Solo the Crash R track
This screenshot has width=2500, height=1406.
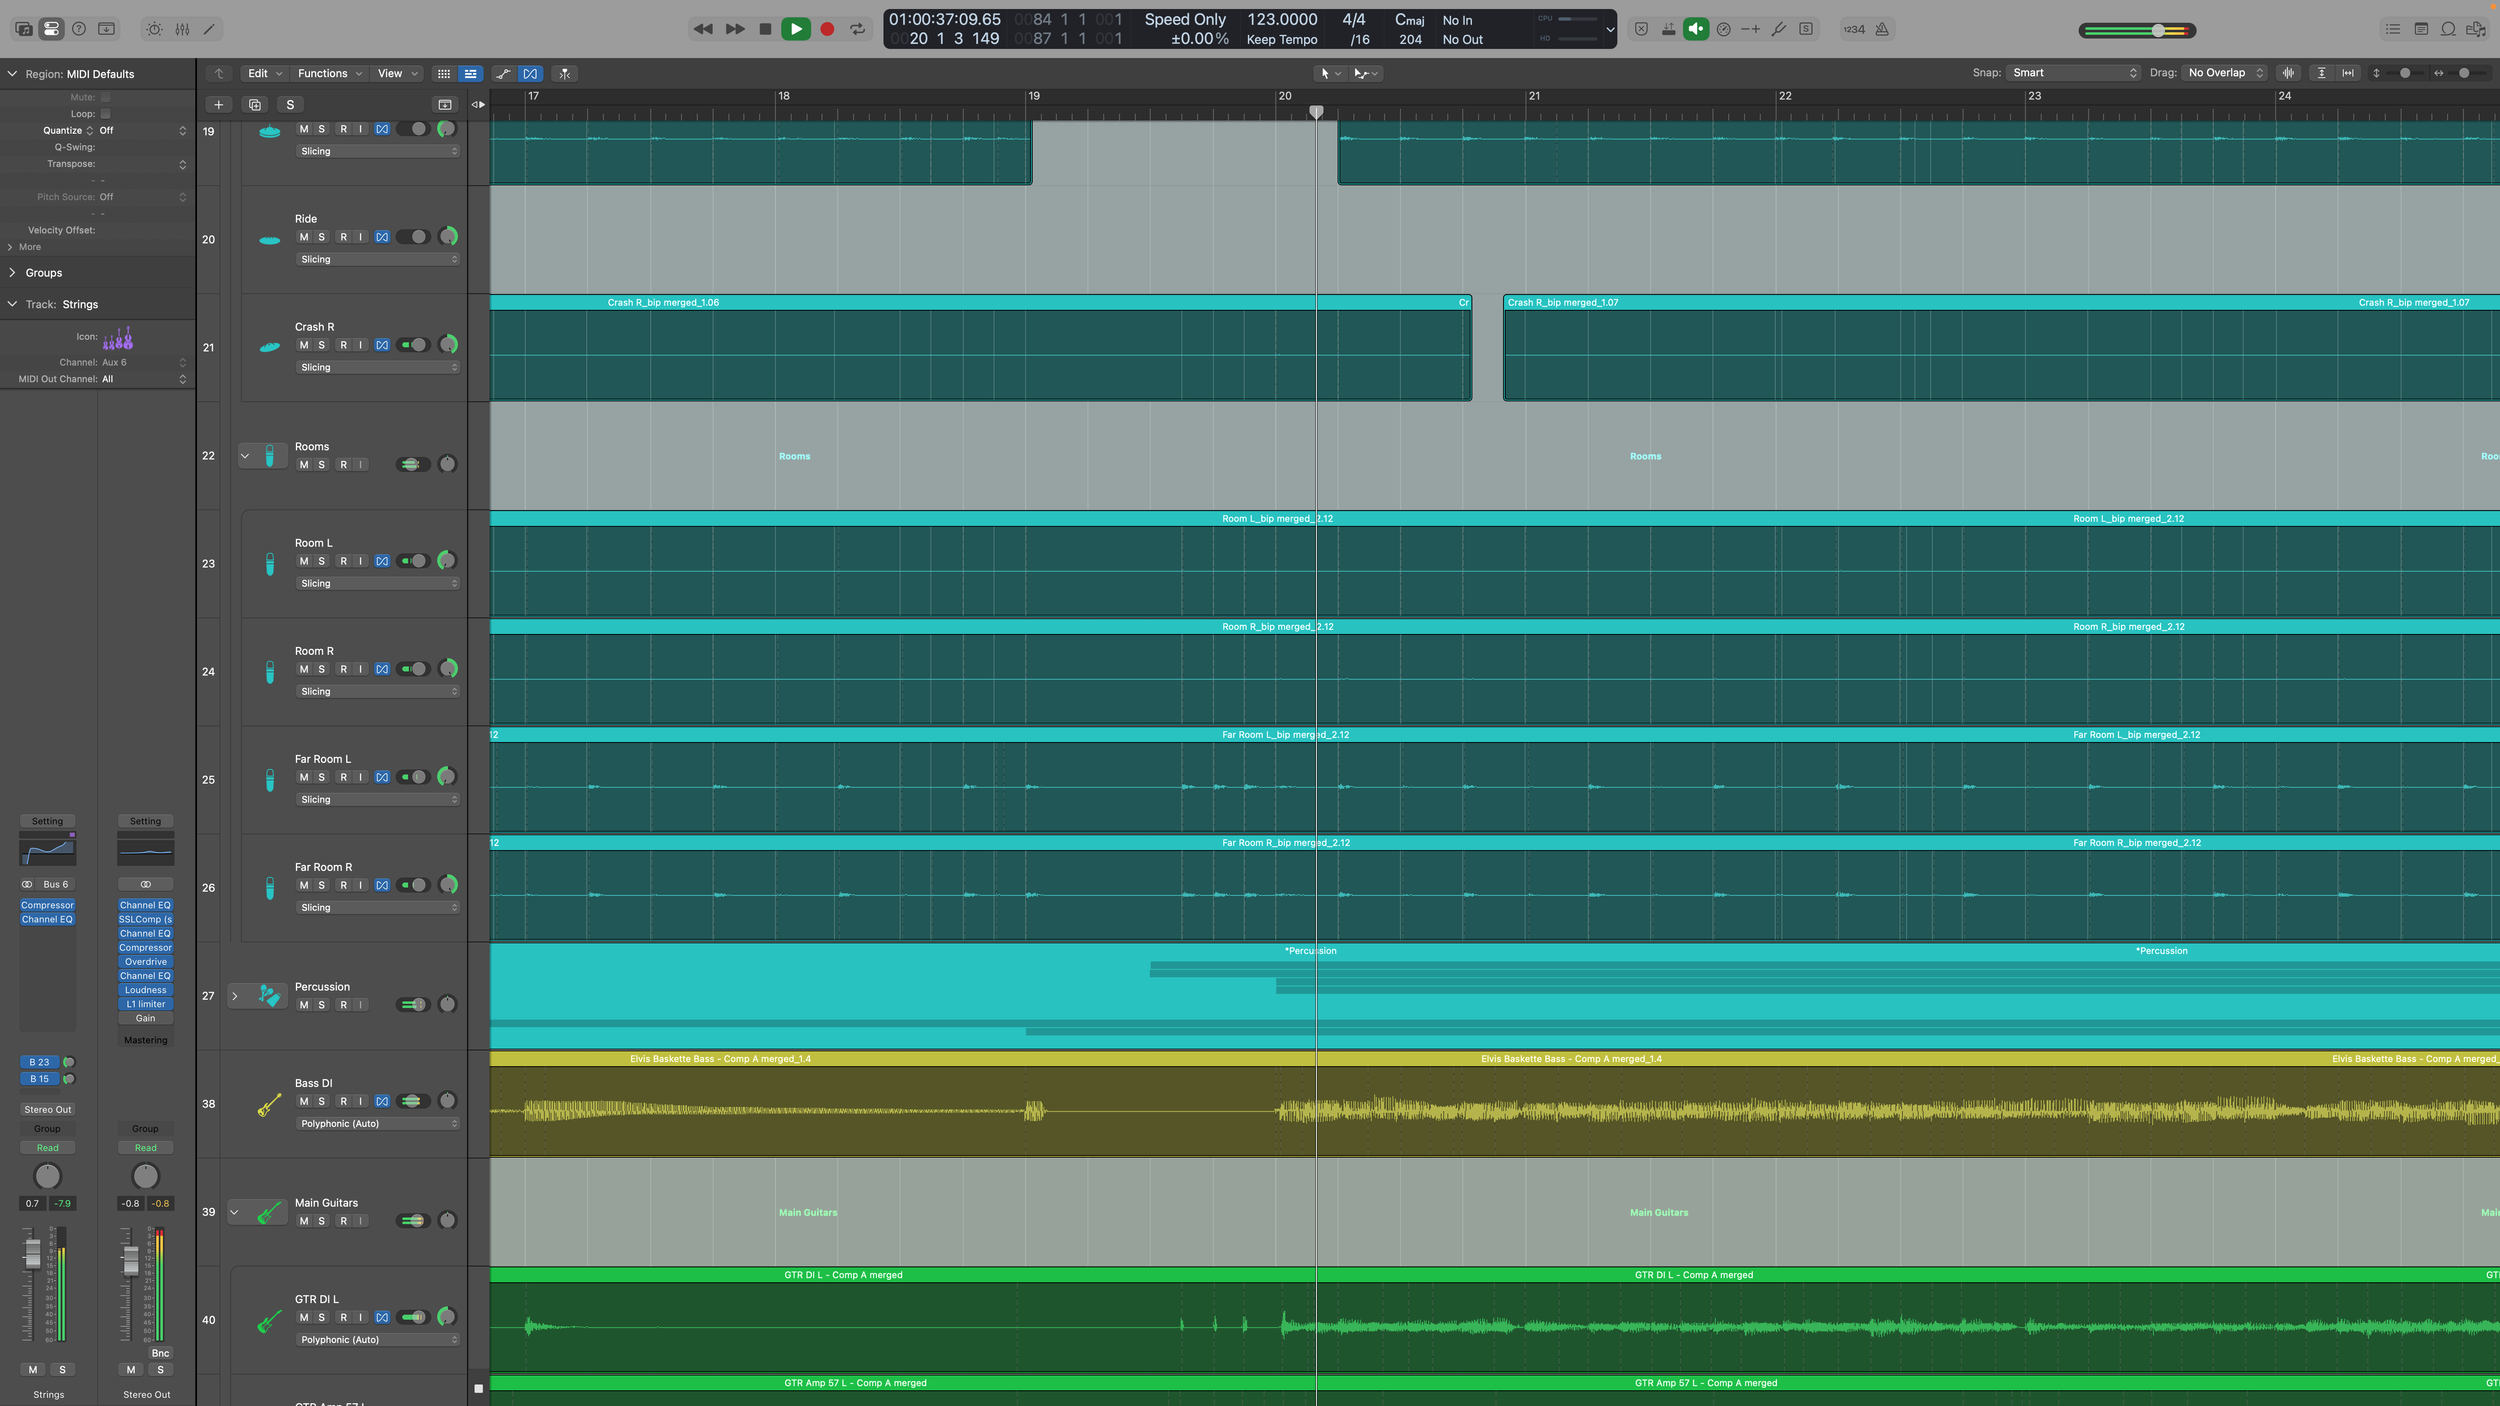[321, 345]
